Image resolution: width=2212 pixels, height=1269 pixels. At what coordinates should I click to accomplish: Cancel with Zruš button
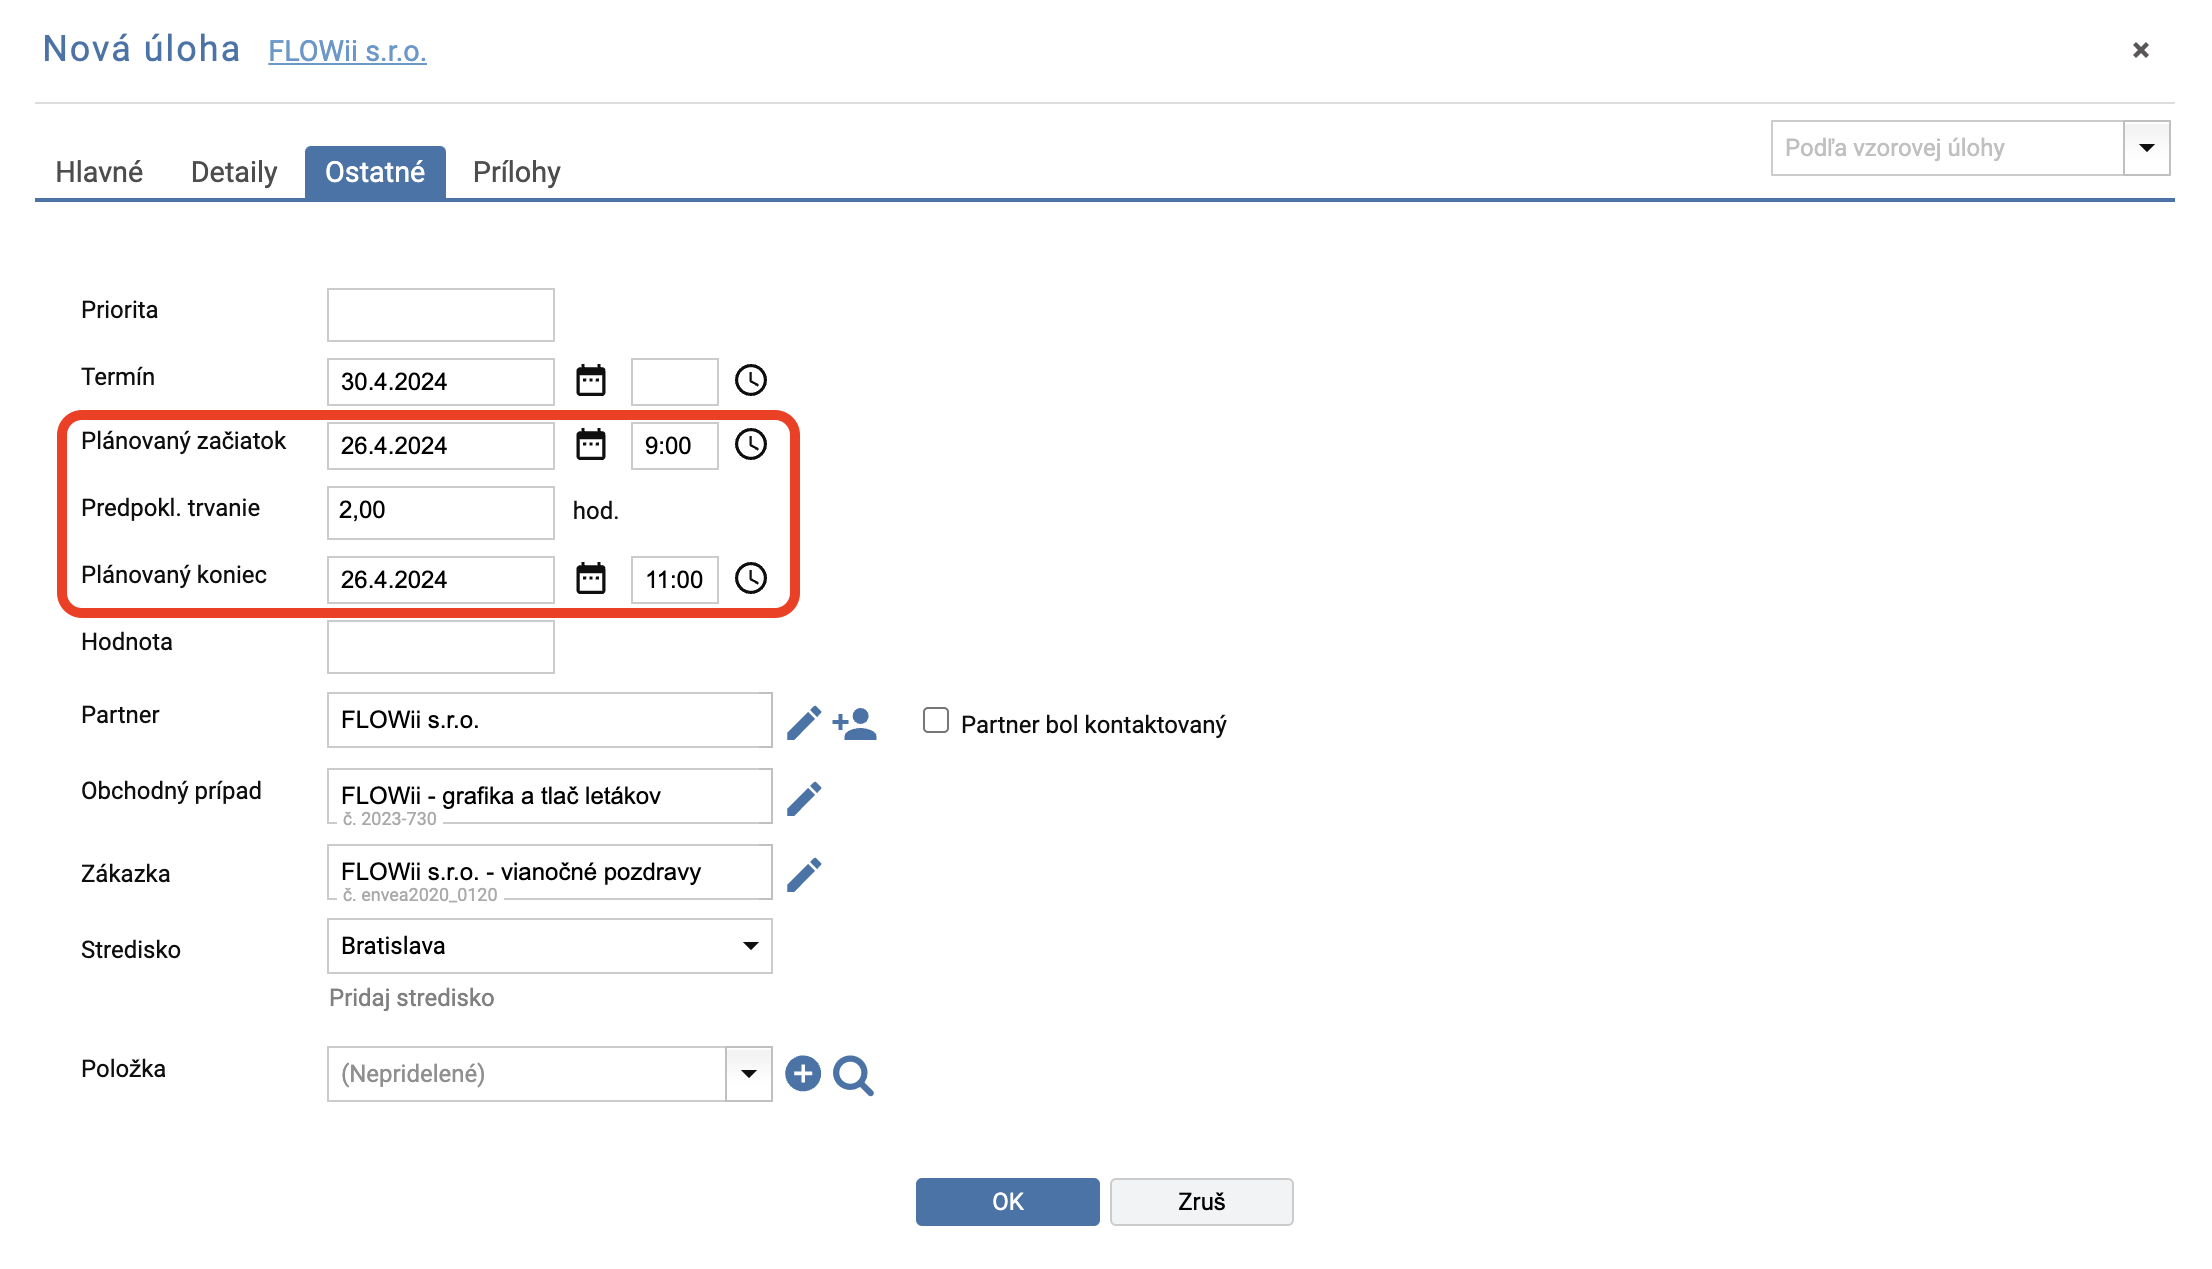tap(1202, 1202)
